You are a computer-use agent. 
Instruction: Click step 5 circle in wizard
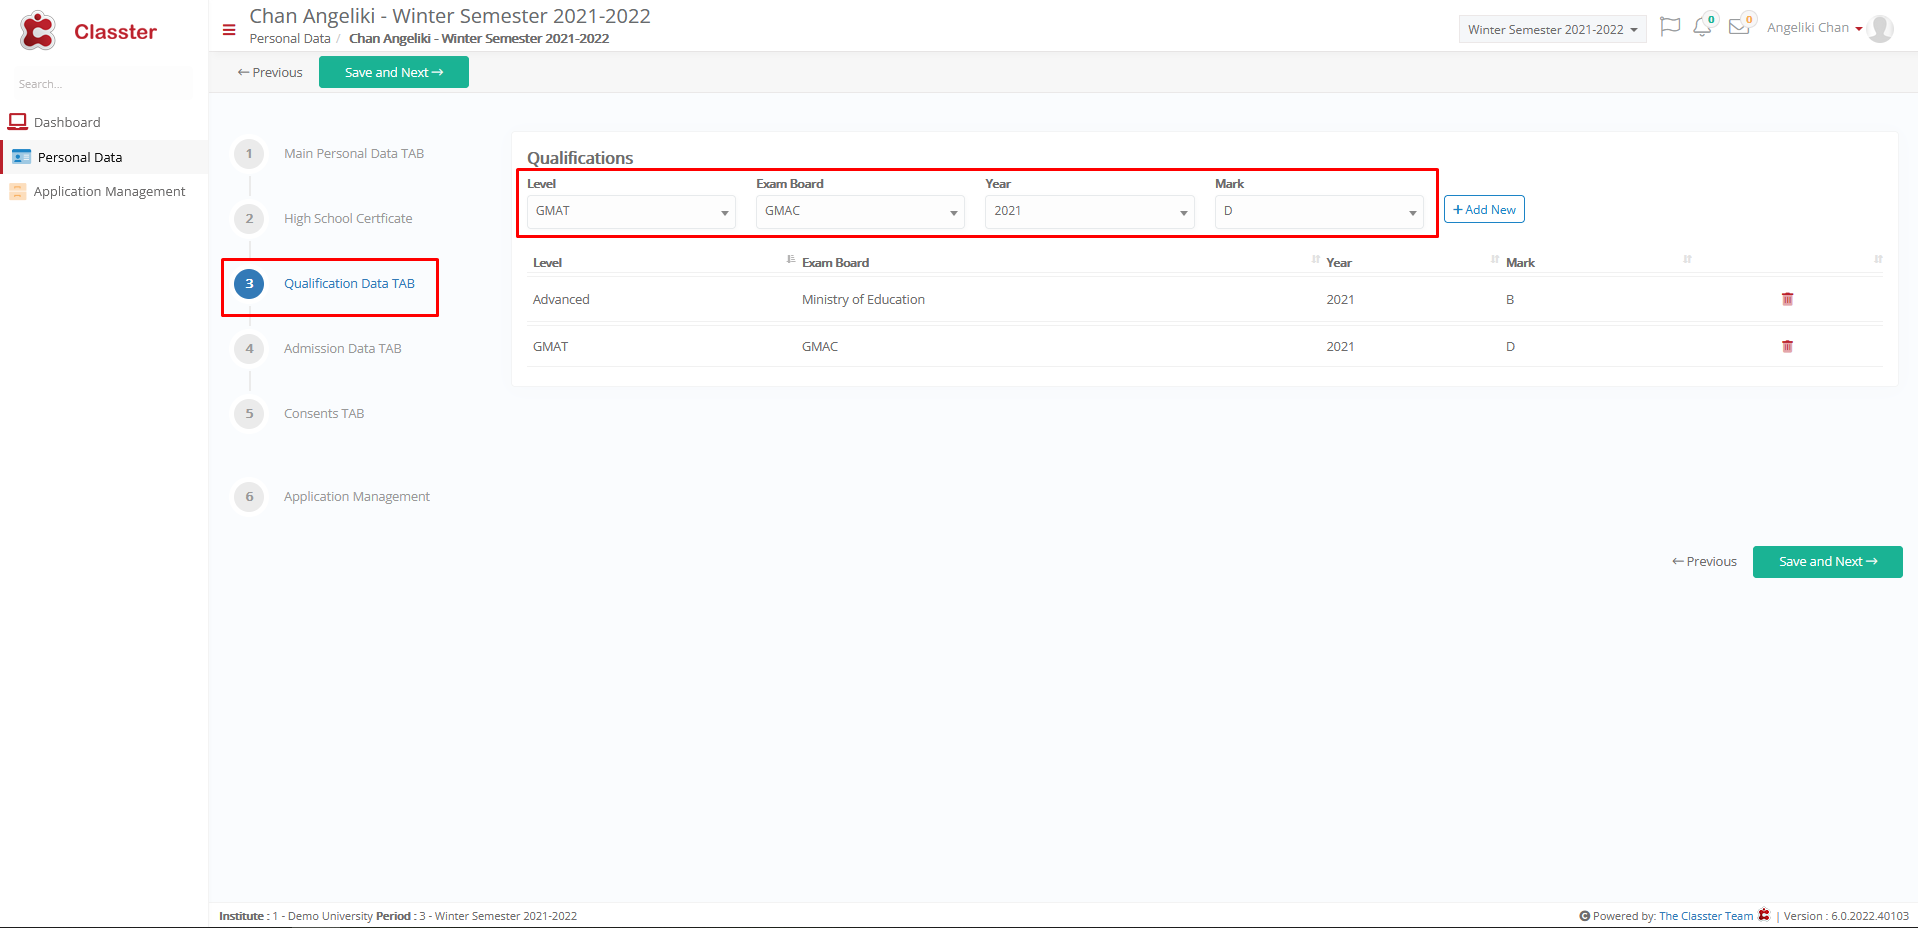[249, 413]
